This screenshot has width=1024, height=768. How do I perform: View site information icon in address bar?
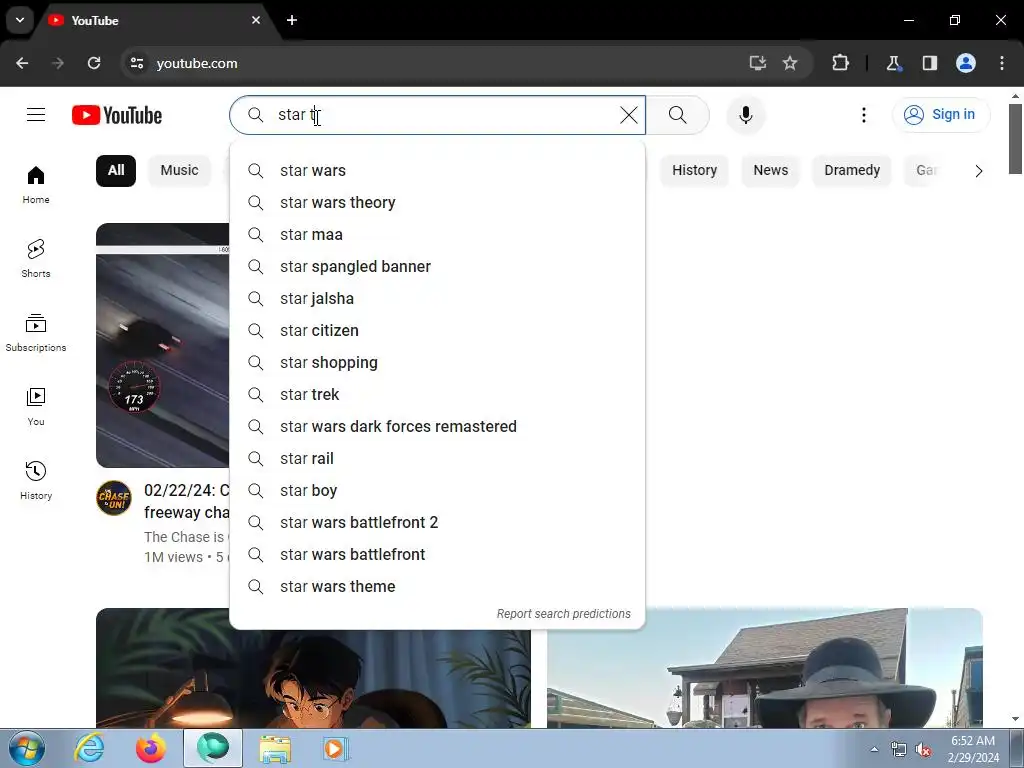[136, 63]
